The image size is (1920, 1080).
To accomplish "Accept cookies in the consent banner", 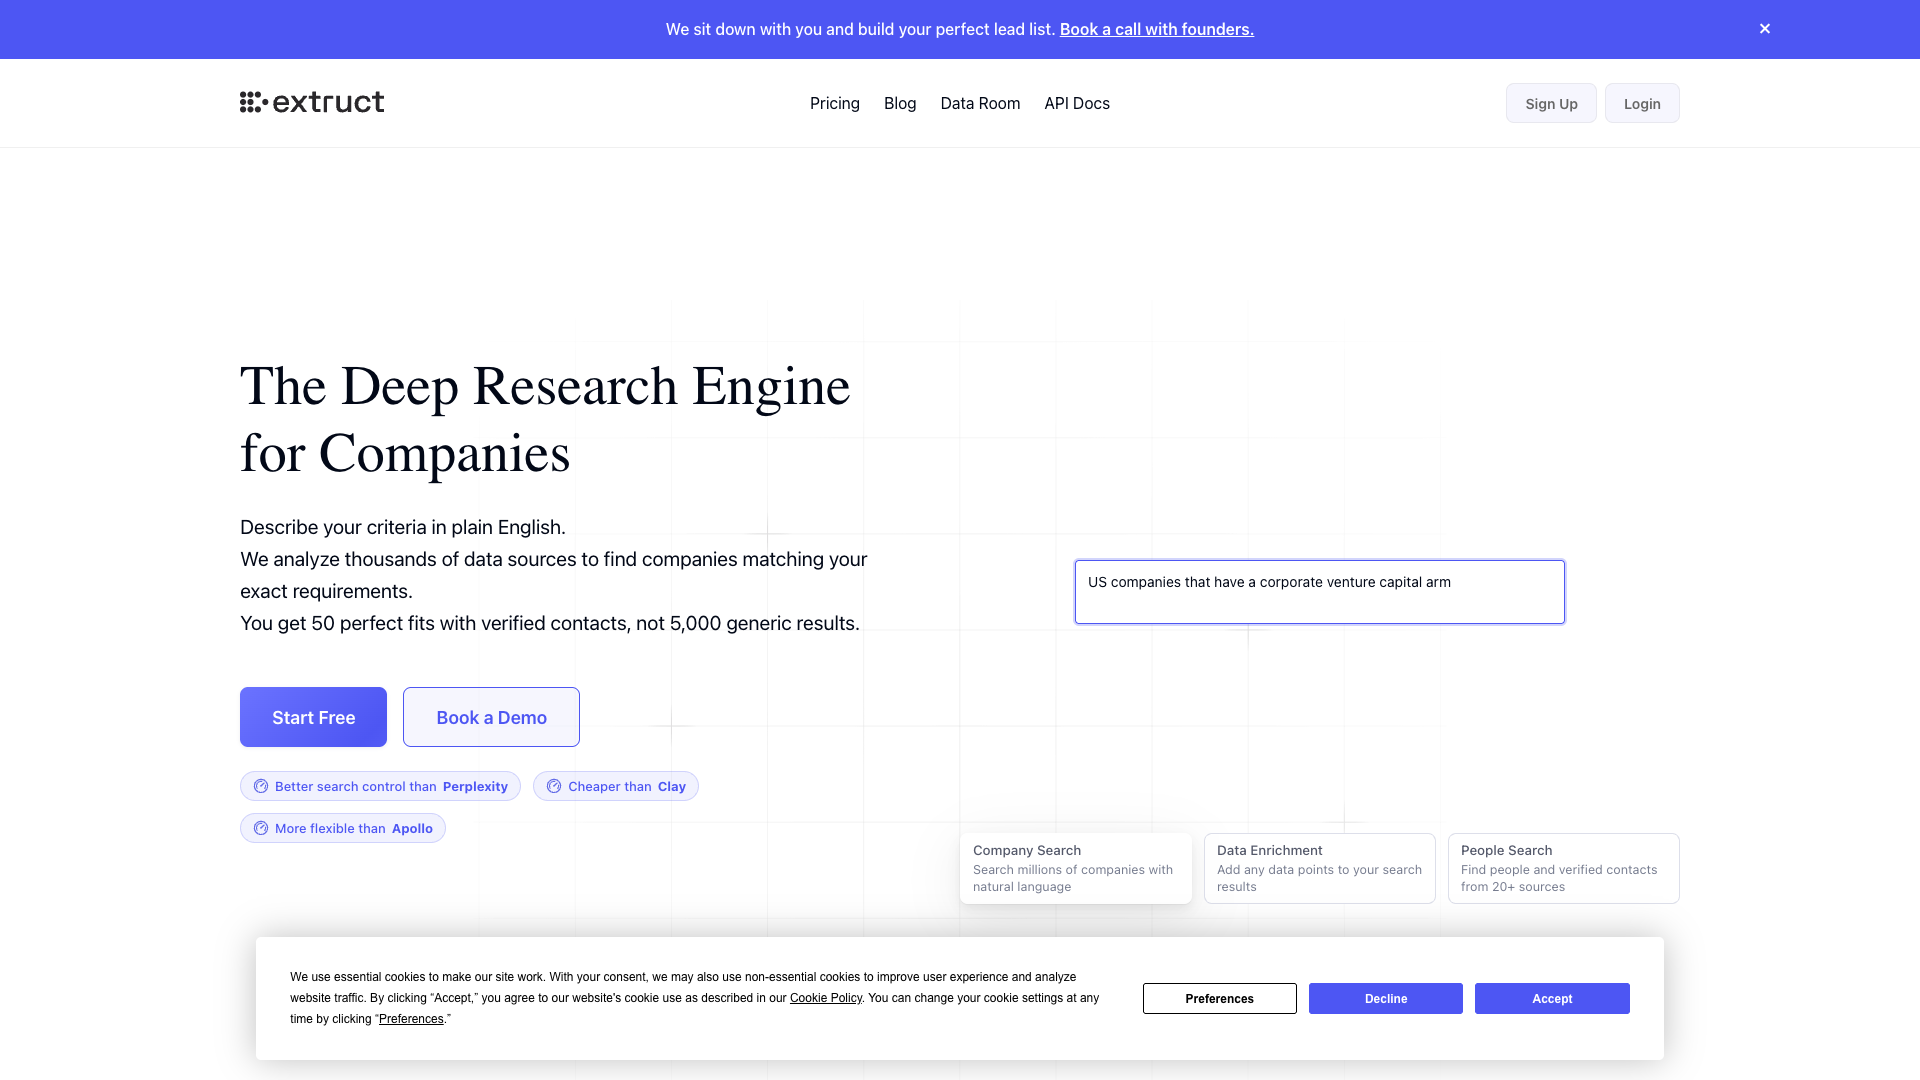I will (1552, 998).
